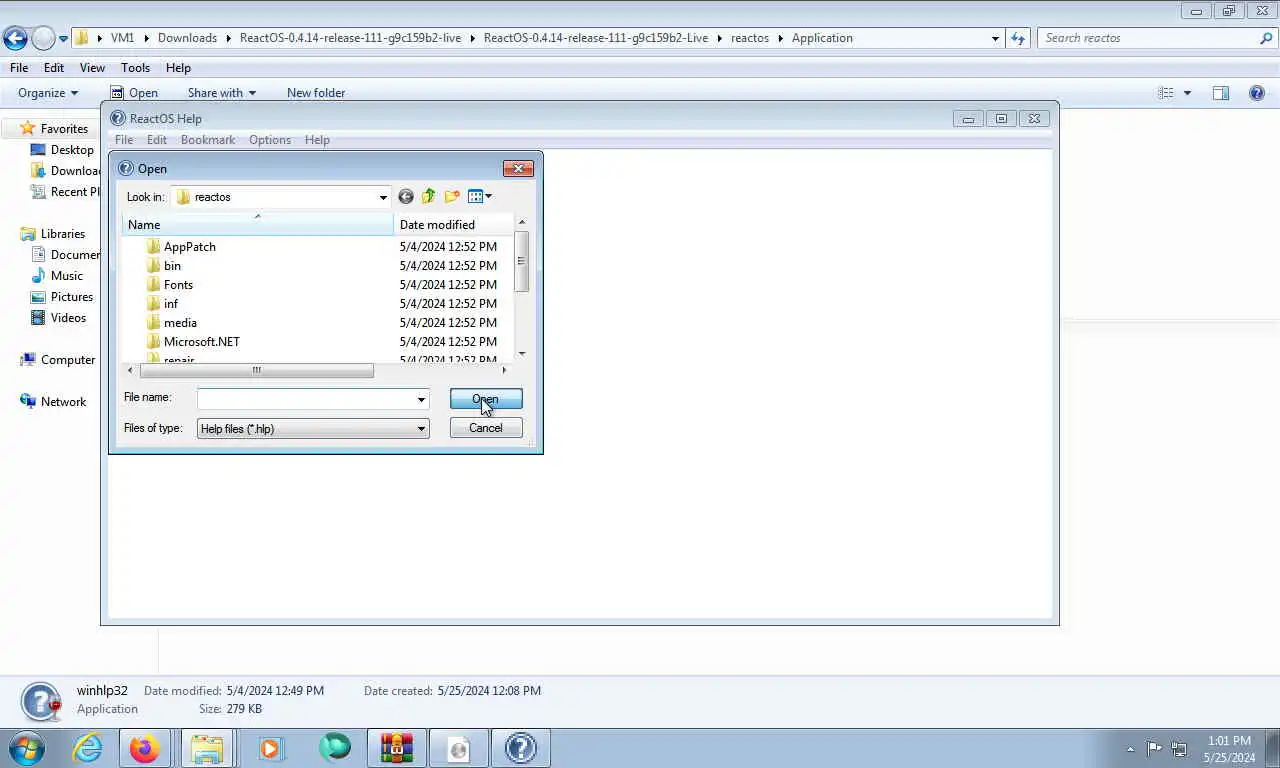The width and height of the screenshot is (1280, 768).
Task: Open the File menu in ReactOS Help
Action: tap(124, 140)
